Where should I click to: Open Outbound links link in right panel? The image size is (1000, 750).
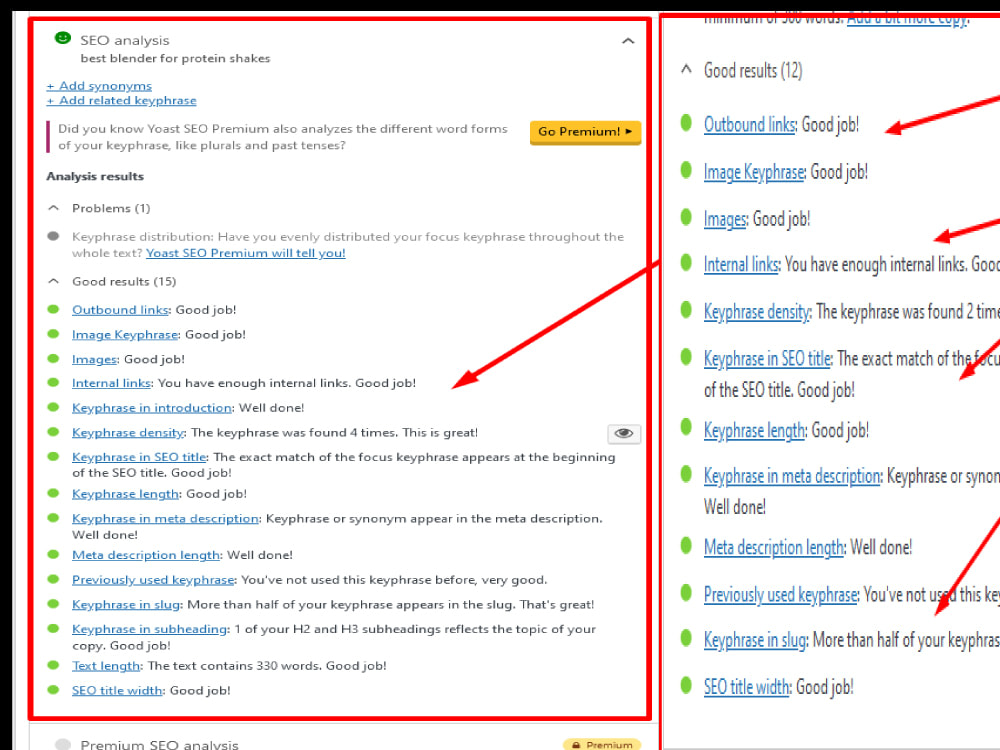pyautogui.click(x=750, y=124)
